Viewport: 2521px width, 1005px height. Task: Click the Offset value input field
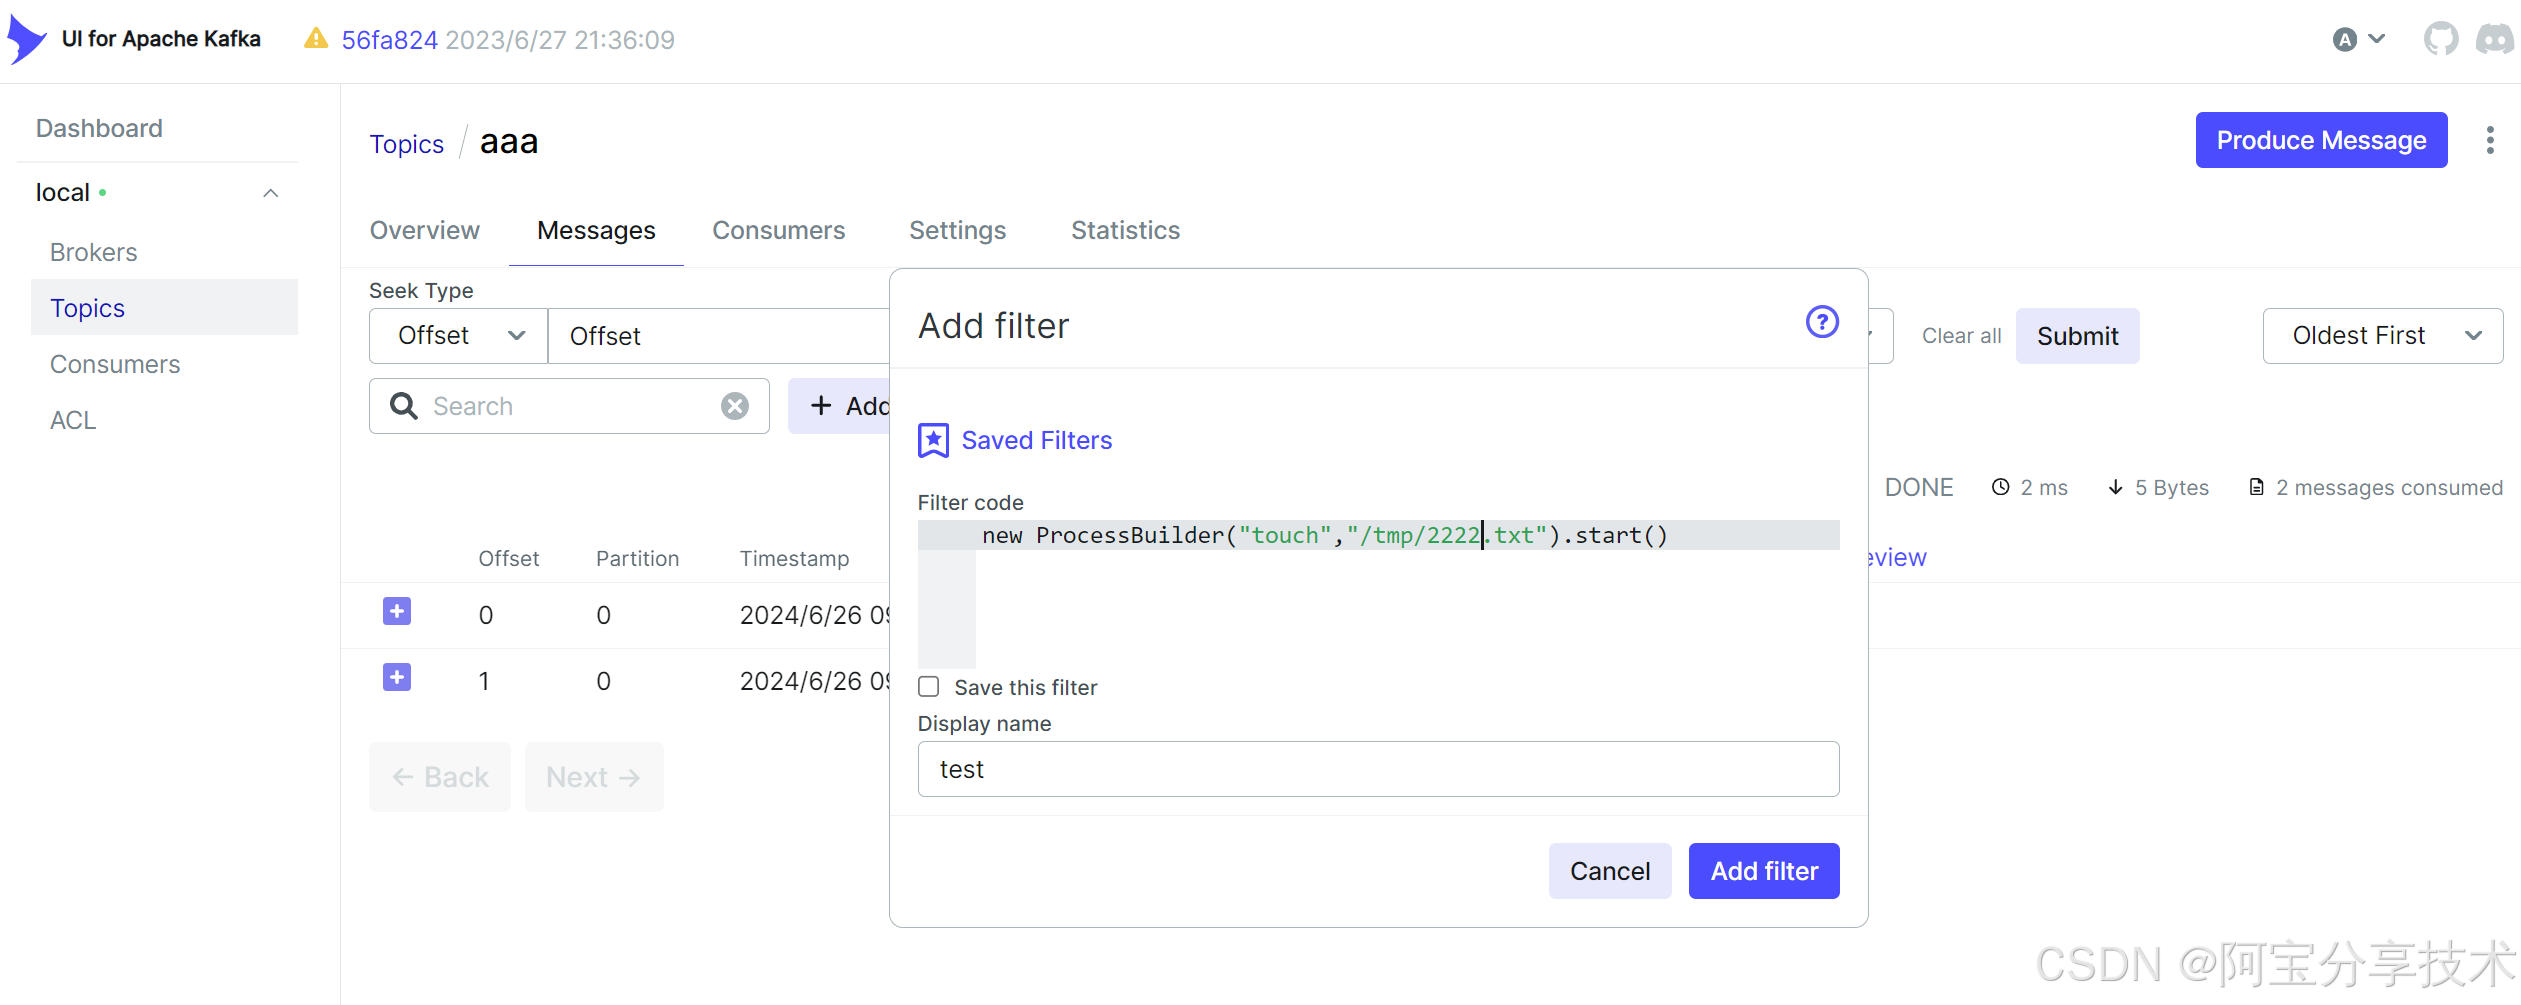[x=719, y=336]
